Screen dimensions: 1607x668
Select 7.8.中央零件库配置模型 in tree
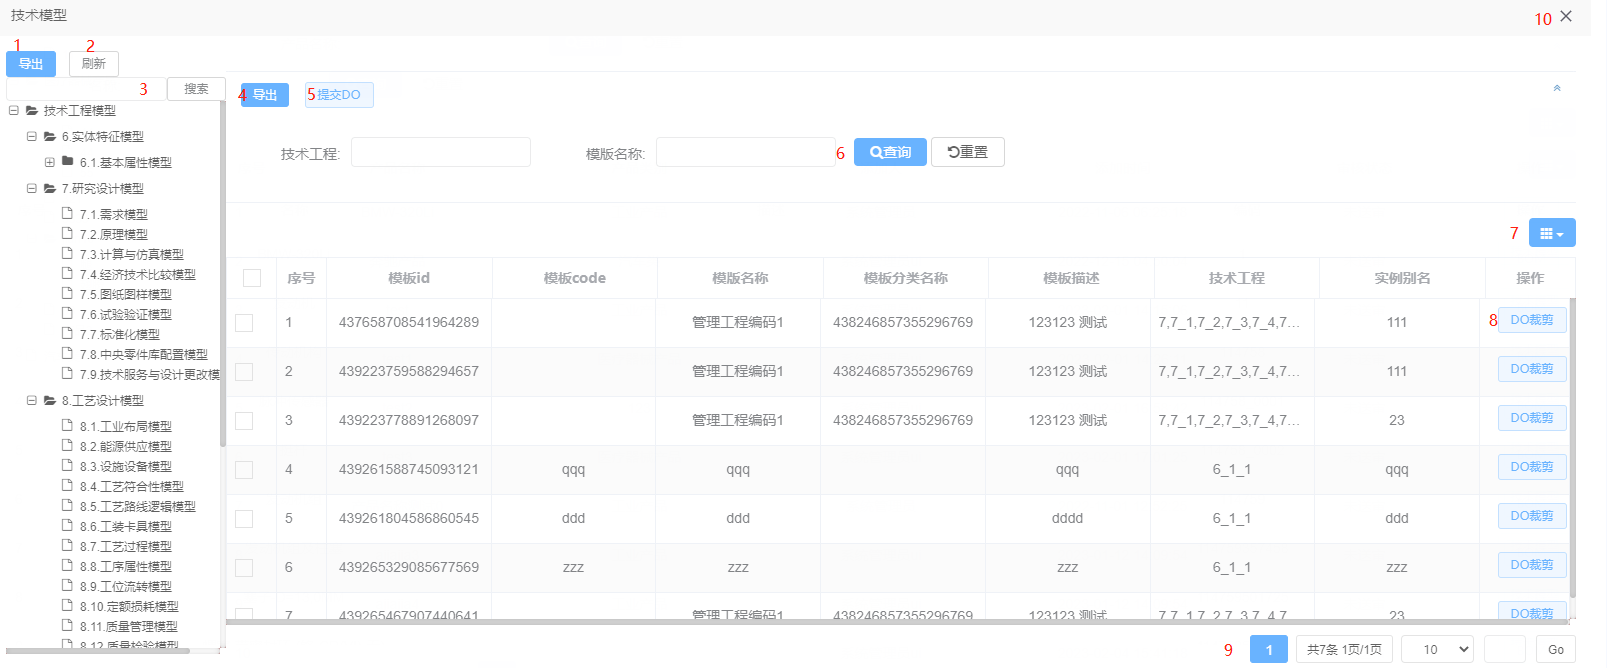(x=144, y=355)
